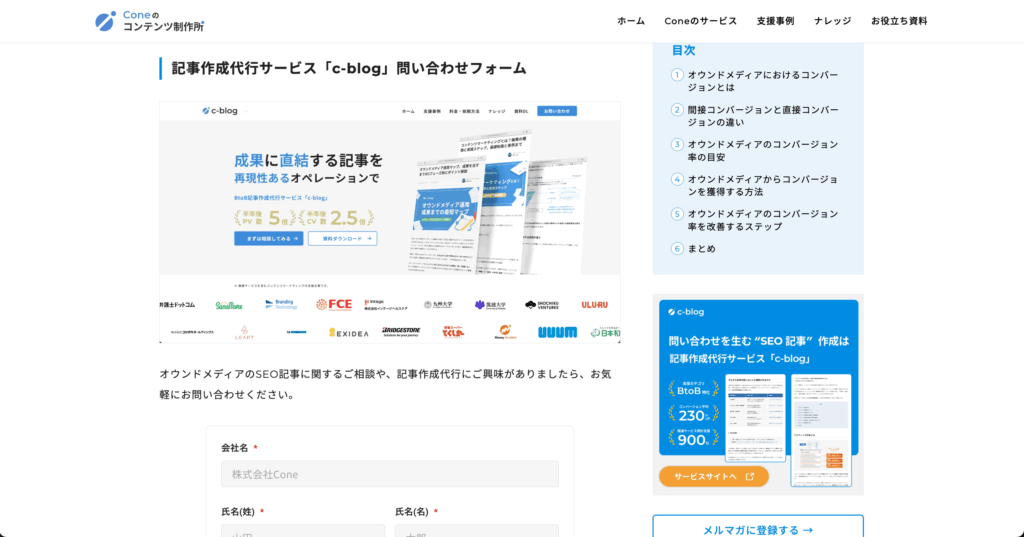Click circled number 1 in the table of contents

click(x=677, y=75)
